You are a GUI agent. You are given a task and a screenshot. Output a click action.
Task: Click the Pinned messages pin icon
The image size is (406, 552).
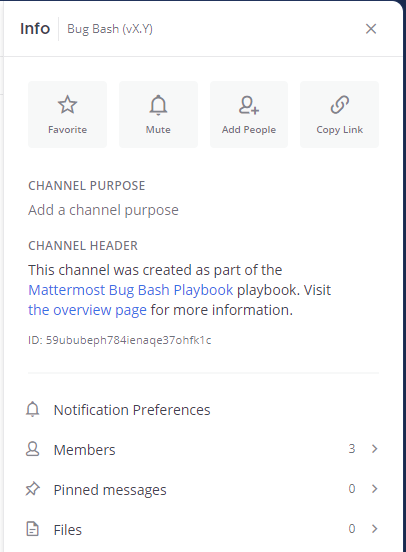(33, 489)
